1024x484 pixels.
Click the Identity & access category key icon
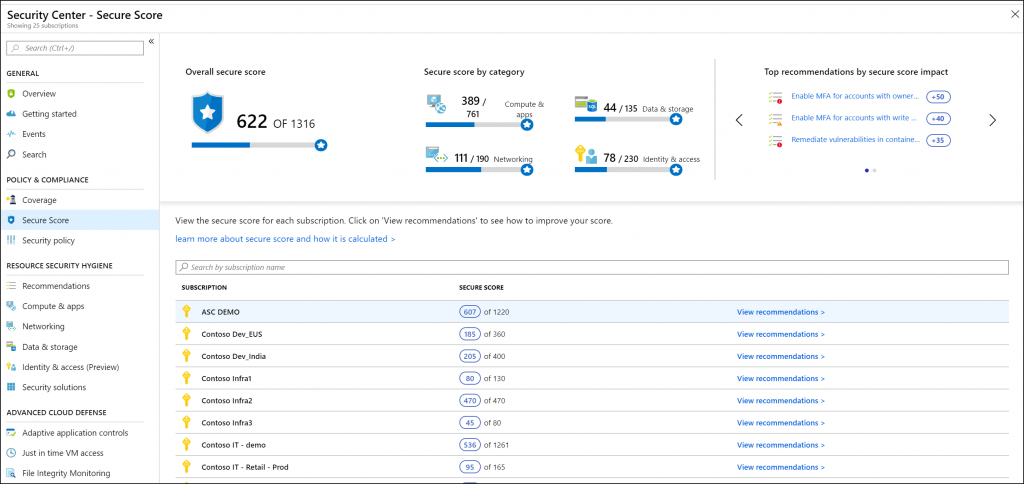[x=586, y=155]
